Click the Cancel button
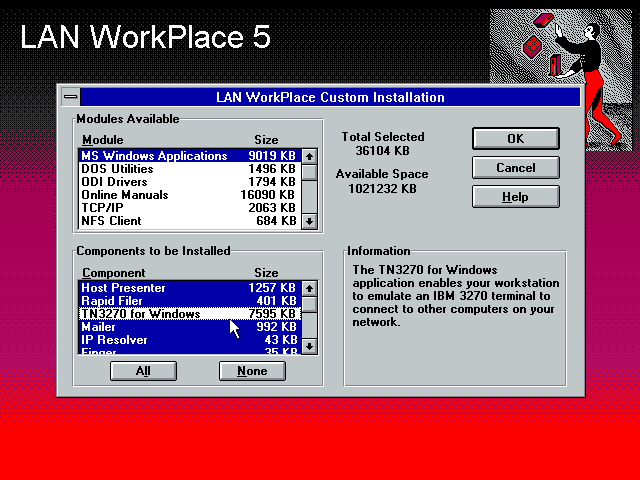 pos(516,168)
